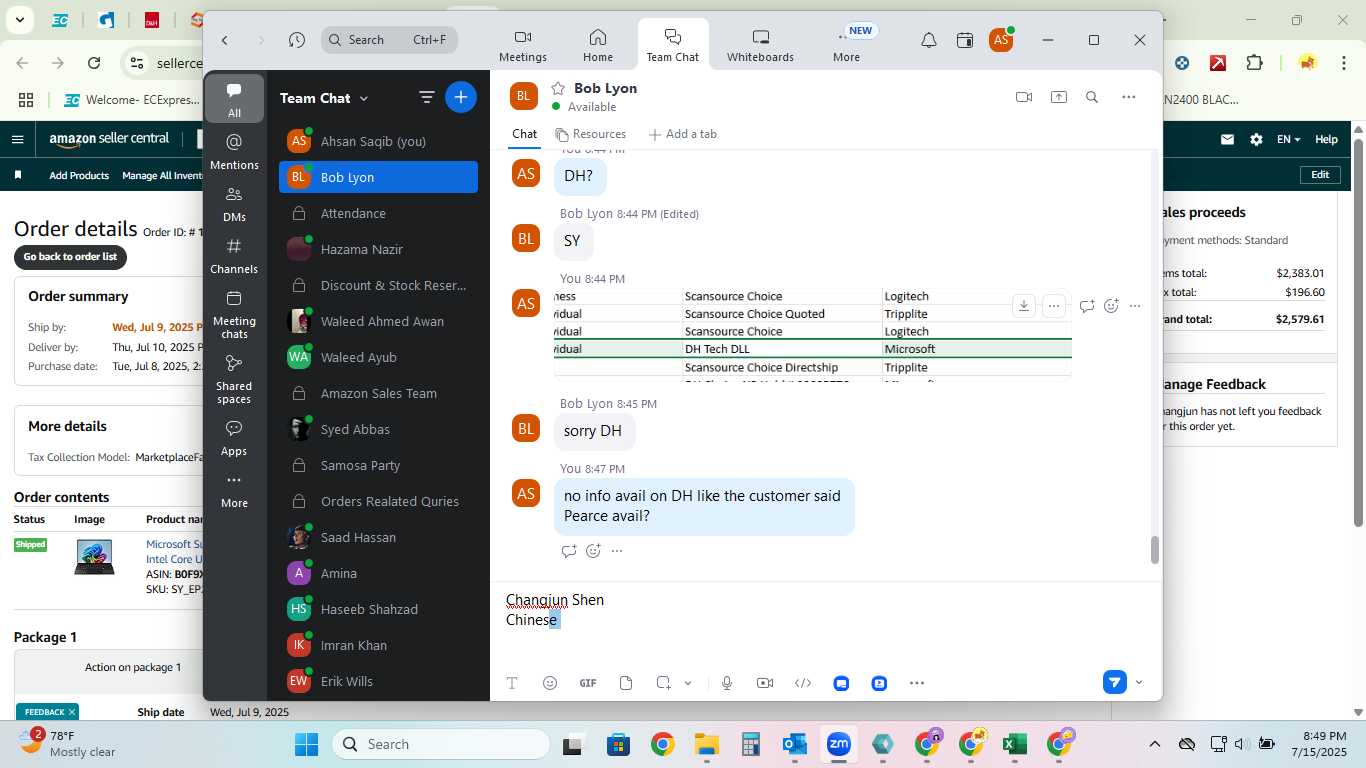Open the GIF picker
The height and width of the screenshot is (768, 1366).
[588, 683]
